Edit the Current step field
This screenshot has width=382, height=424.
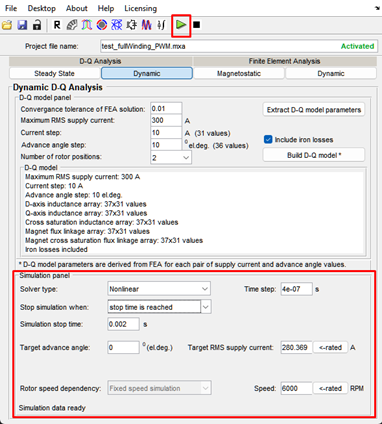tap(166, 133)
